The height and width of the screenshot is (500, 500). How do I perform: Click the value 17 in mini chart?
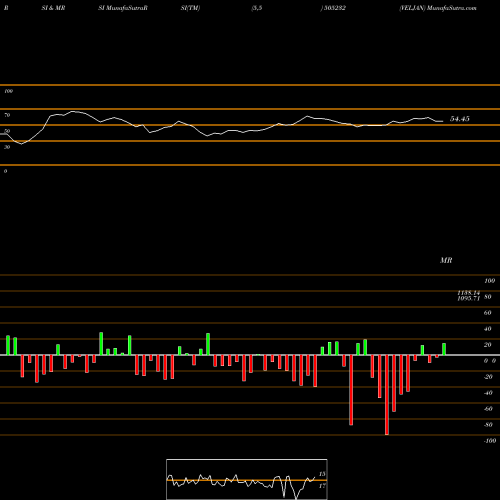tap(322, 486)
